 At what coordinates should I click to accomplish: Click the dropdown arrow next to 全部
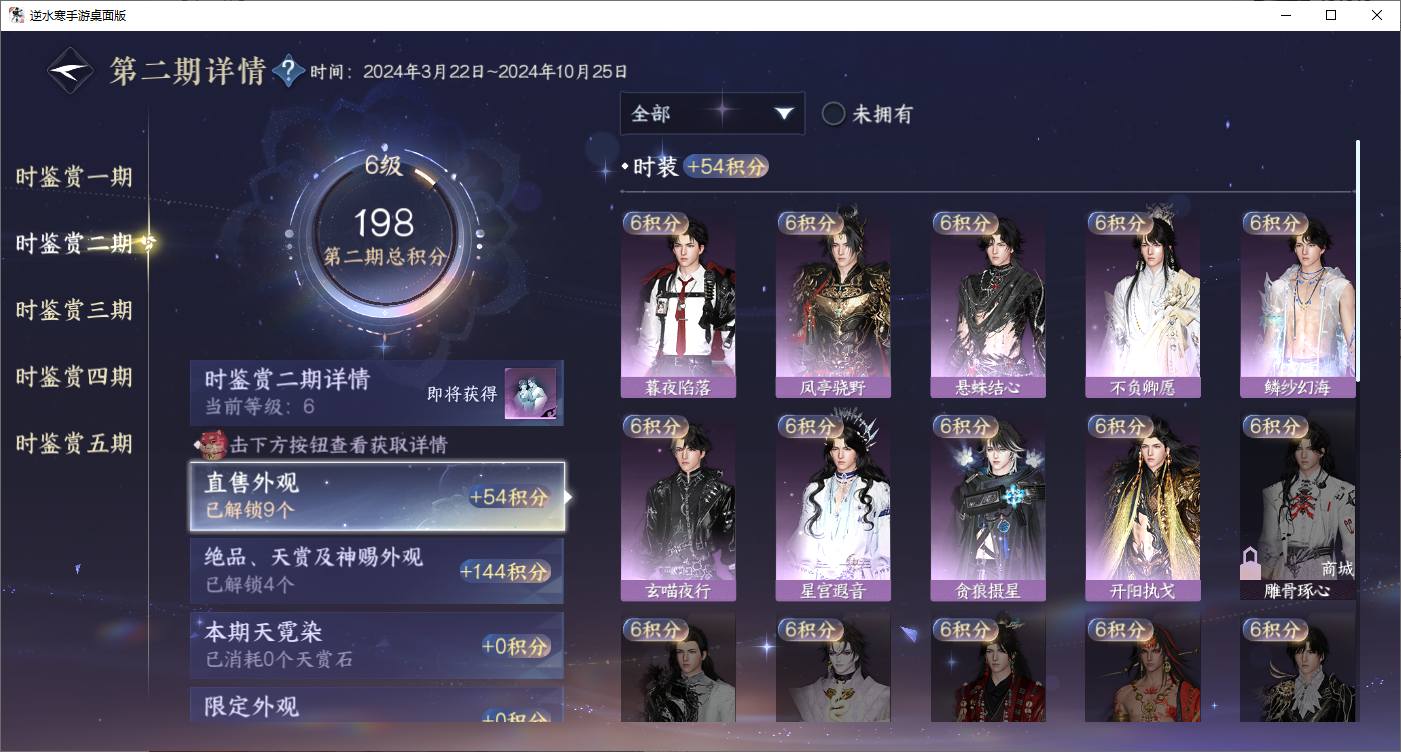pos(783,114)
